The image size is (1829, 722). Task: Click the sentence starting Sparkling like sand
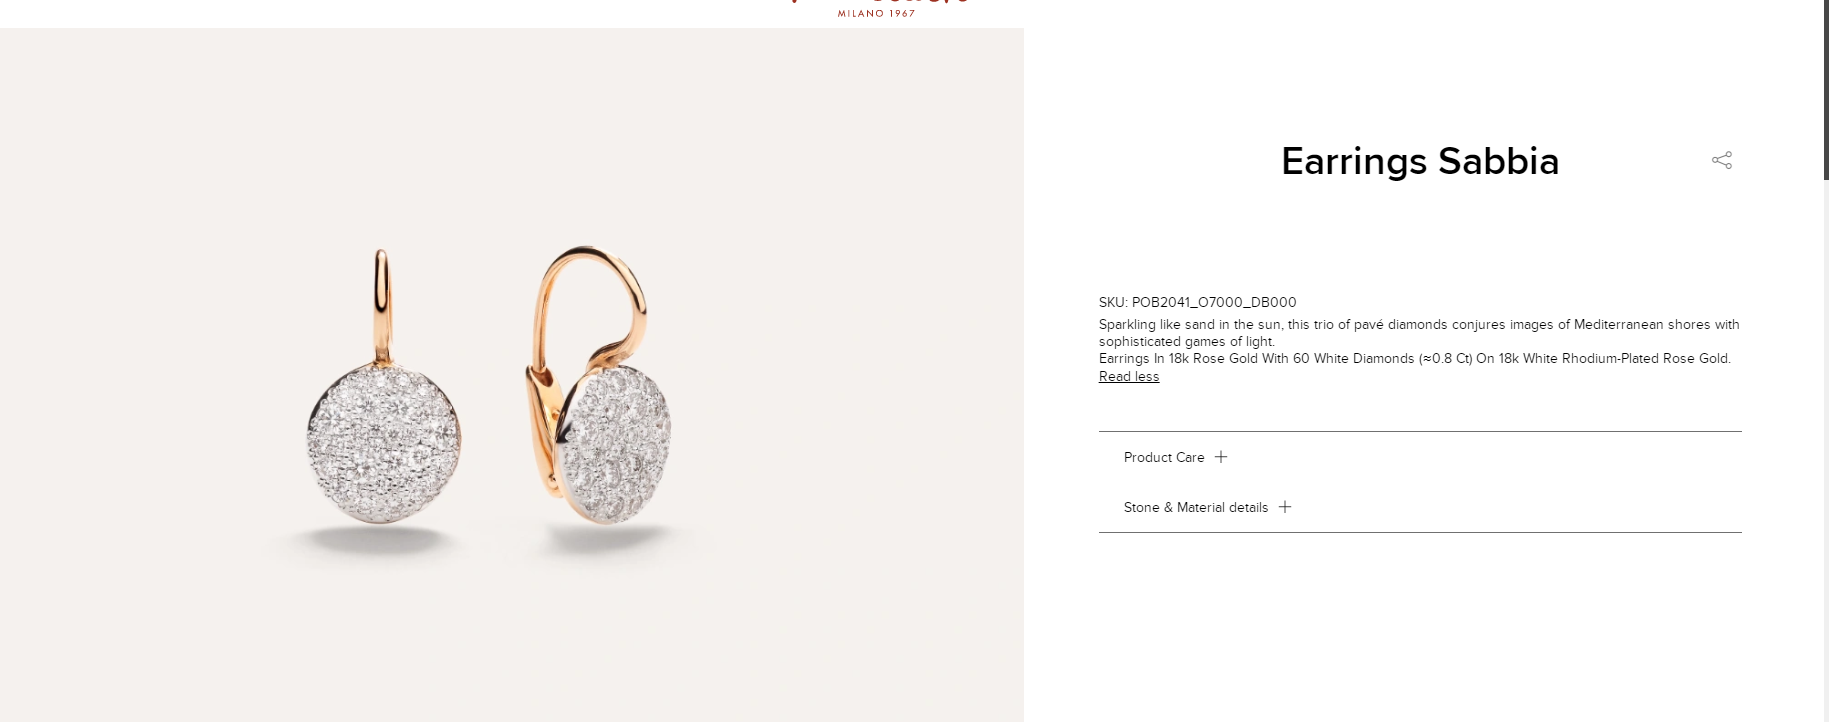click(1419, 333)
